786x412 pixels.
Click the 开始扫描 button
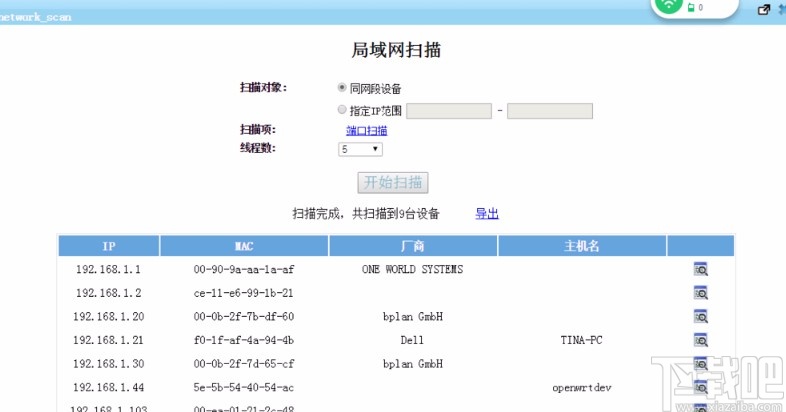click(x=392, y=182)
